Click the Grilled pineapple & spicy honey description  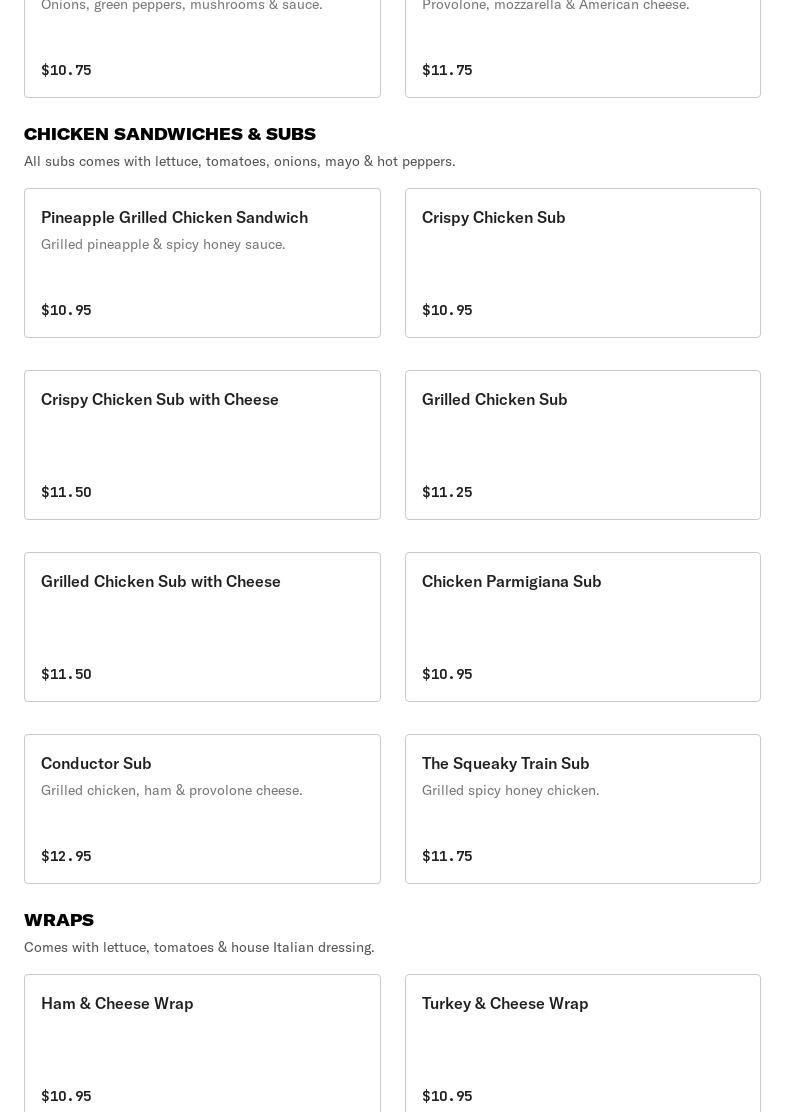click(x=163, y=244)
